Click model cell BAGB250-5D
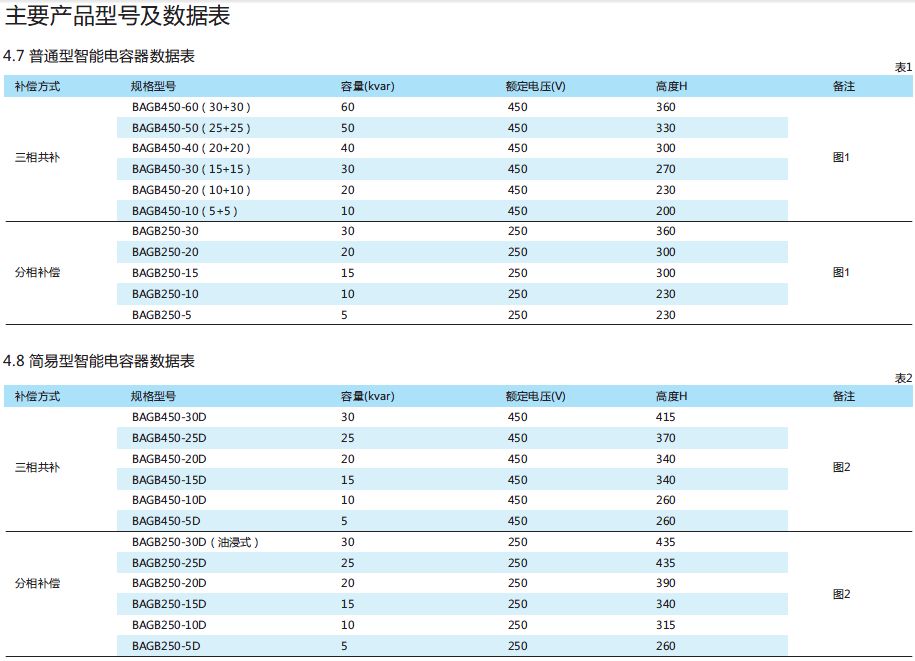This screenshot has height=661, width=915. point(166,646)
